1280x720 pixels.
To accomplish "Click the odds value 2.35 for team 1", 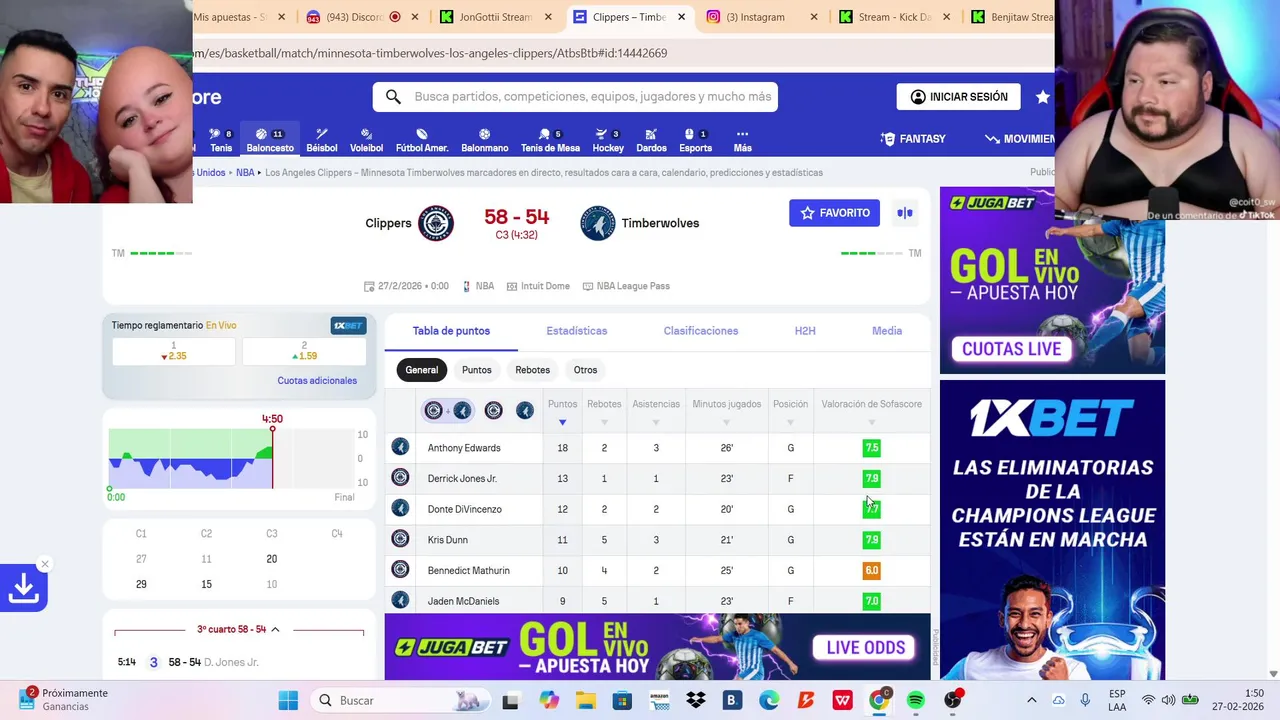I will [174, 352].
